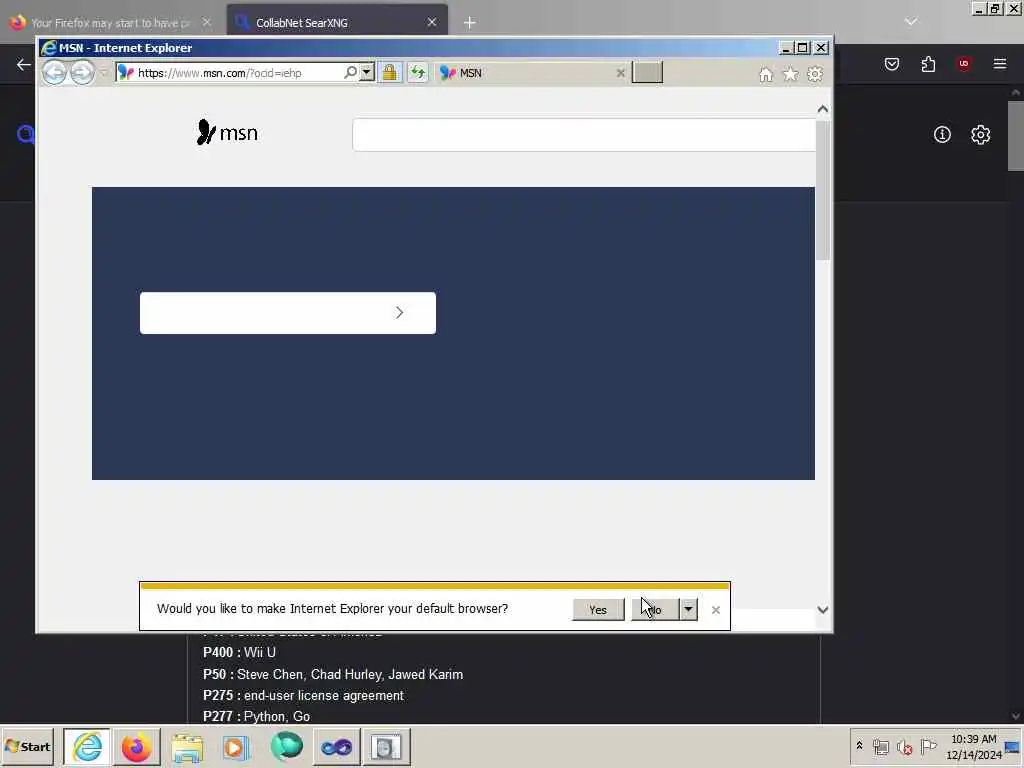Image resolution: width=1024 pixels, height=768 pixels.
Task: Click Show desktop button in tray
Action: coord(1013,747)
